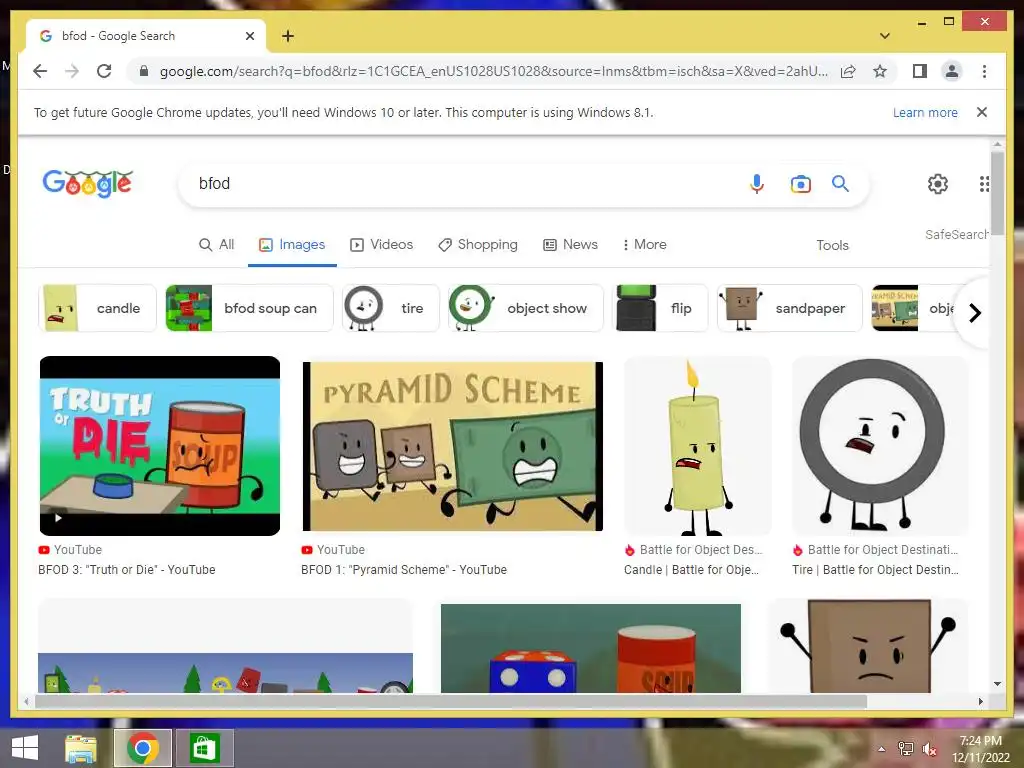Screen dimensions: 1024x768
Task: Expand the More search options menu
Action: 644,244
